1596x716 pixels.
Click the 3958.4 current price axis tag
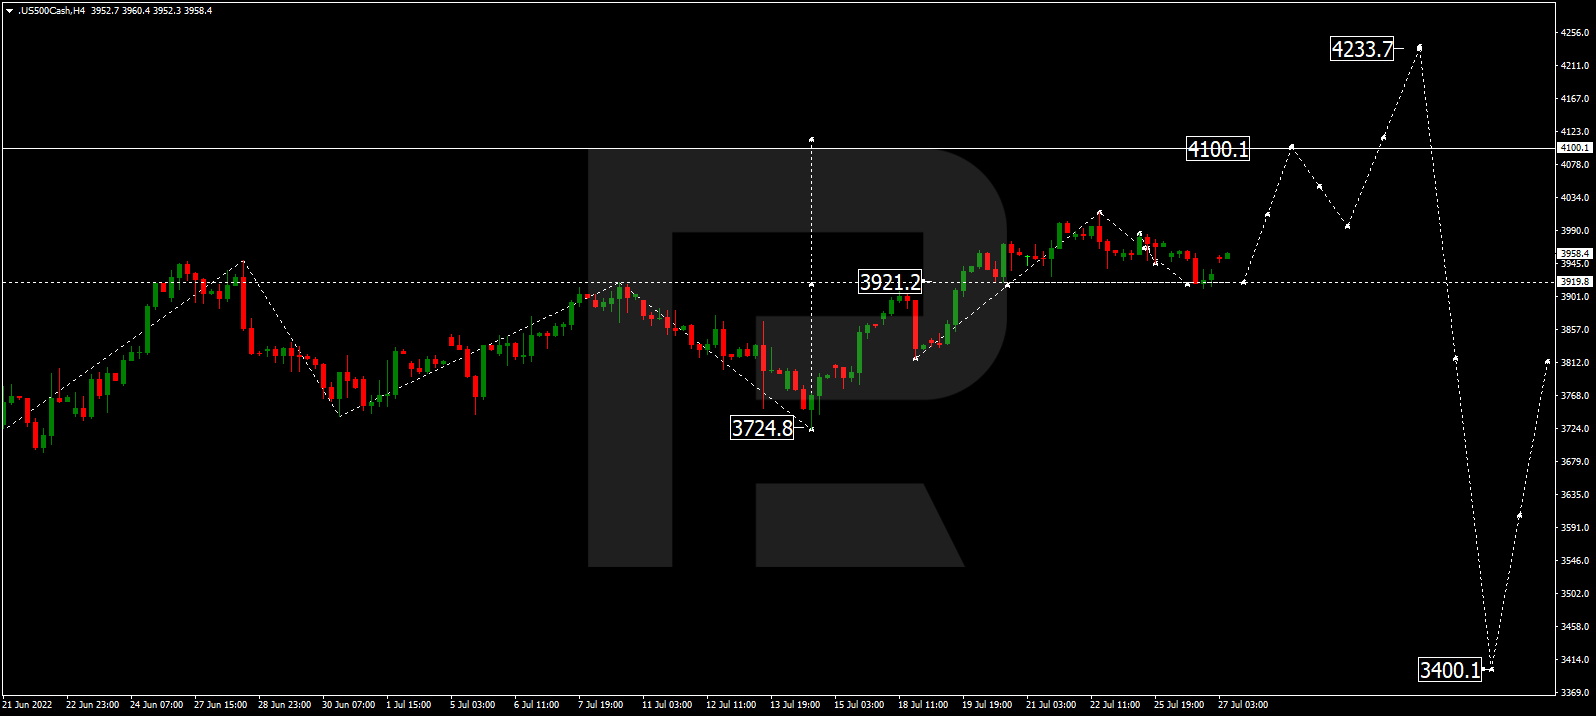1574,254
